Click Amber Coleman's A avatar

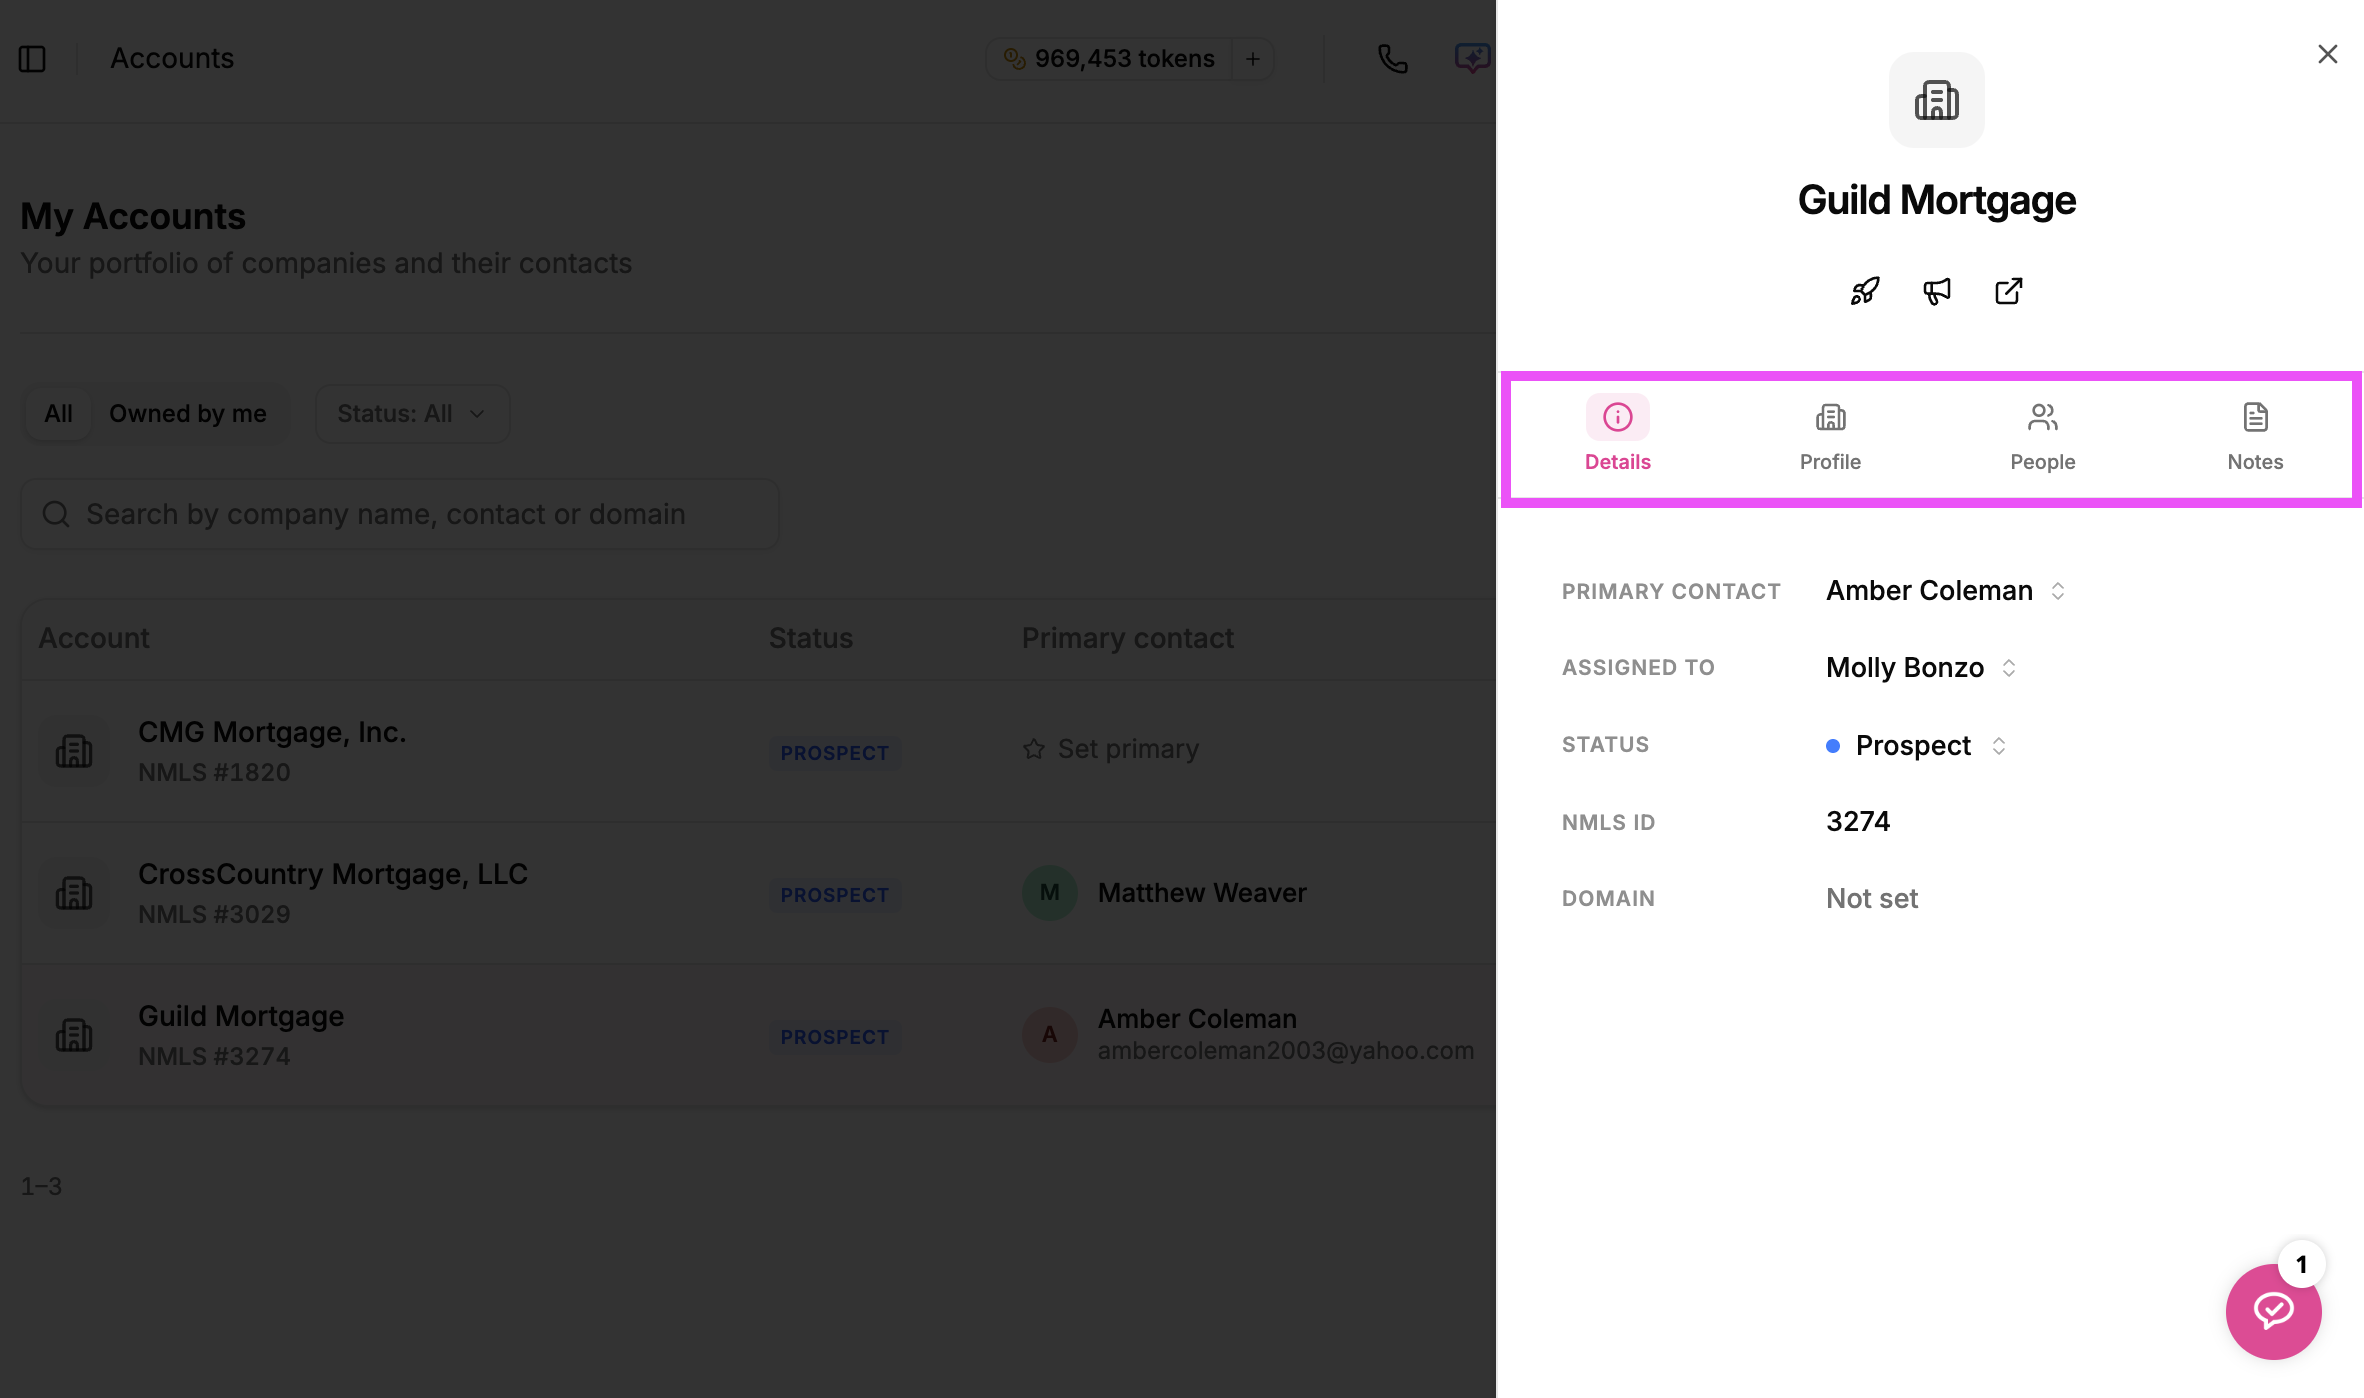[x=1049, y=1035]
